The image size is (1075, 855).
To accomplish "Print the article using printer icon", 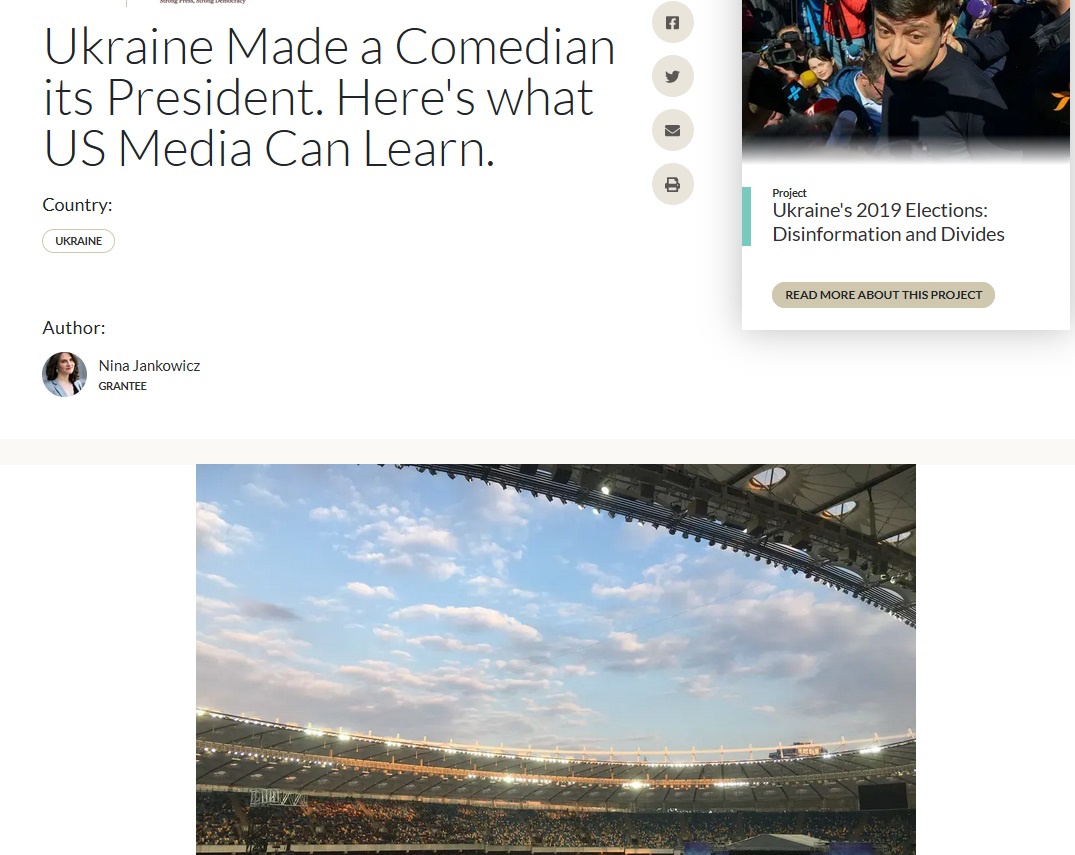I will pyautogui.click(x=673, y=184).
